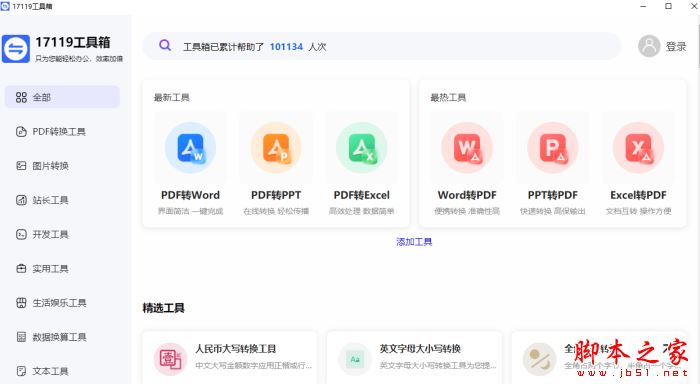Viewport: 700px width, 384px height.
Task: Switch to the 数据换算工具 category
Action: coord(62,337)
